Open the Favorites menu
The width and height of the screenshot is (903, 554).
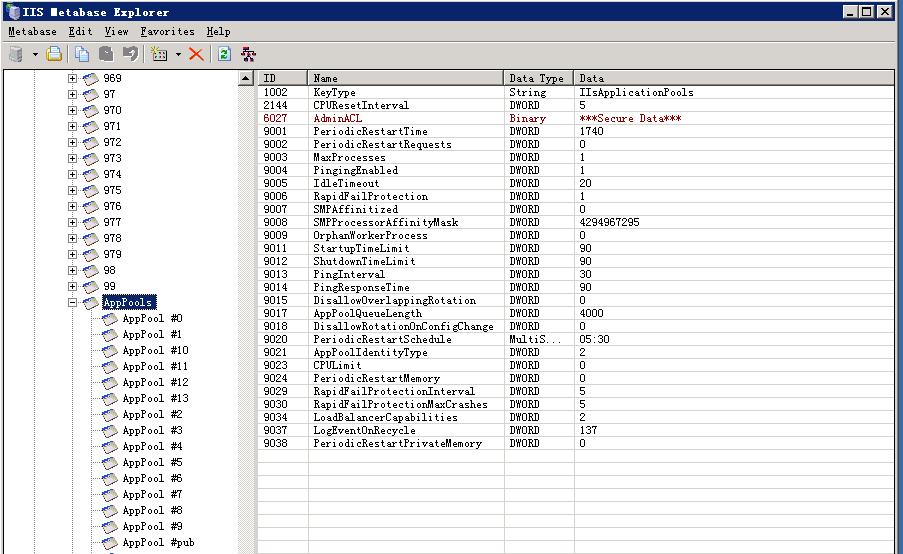[x=167, y=32]
